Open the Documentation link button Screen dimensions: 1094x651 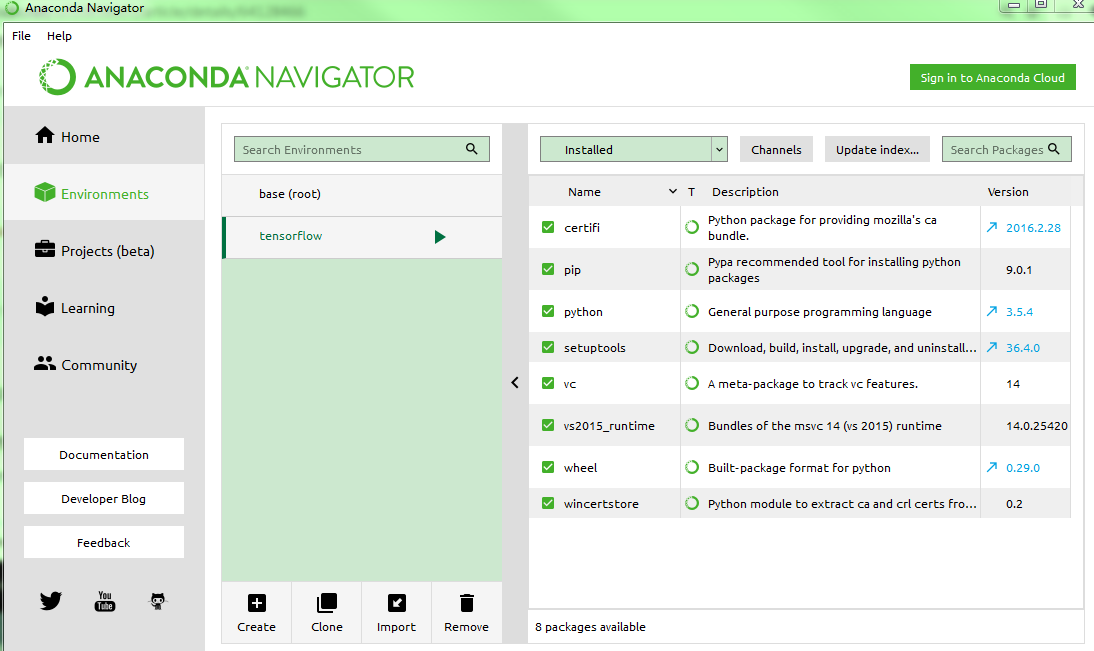click(104, 454)
